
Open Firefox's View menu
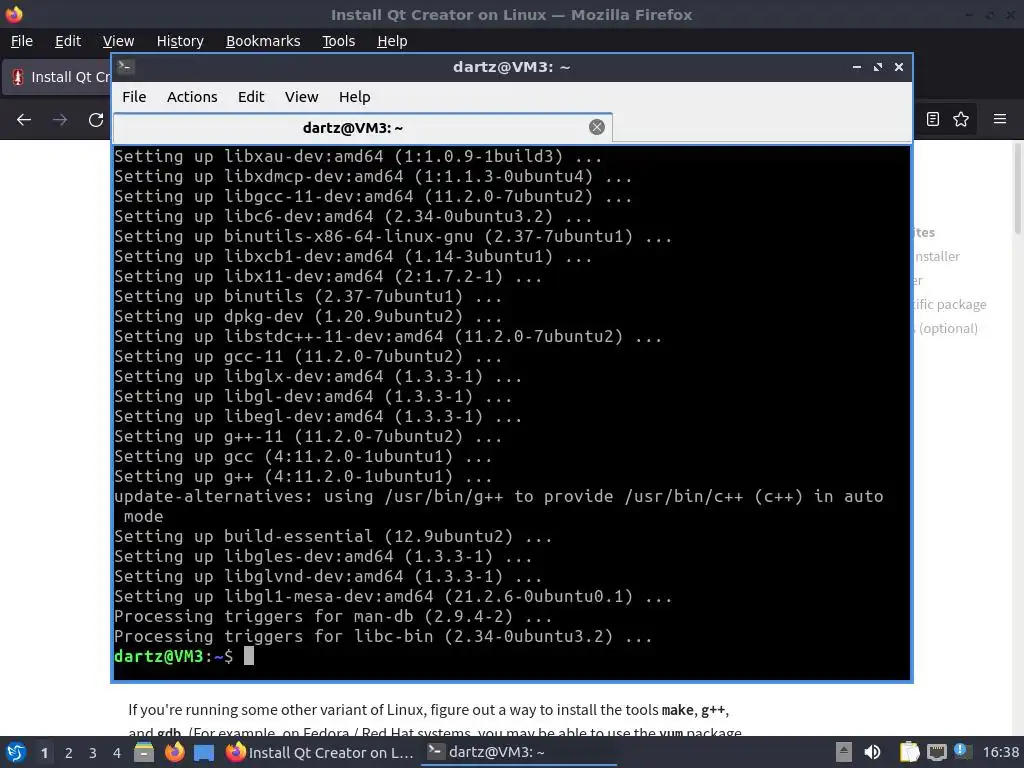coord(118,41)
